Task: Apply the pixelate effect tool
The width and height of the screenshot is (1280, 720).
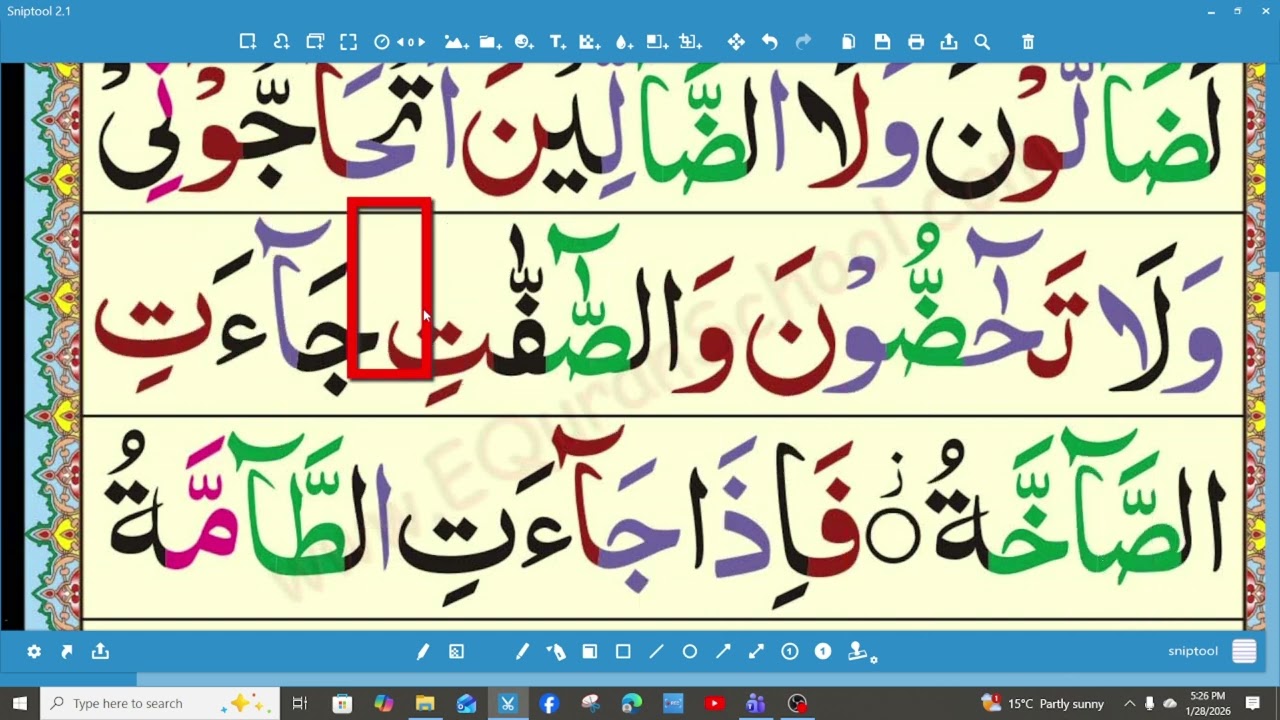Action: 590,42
